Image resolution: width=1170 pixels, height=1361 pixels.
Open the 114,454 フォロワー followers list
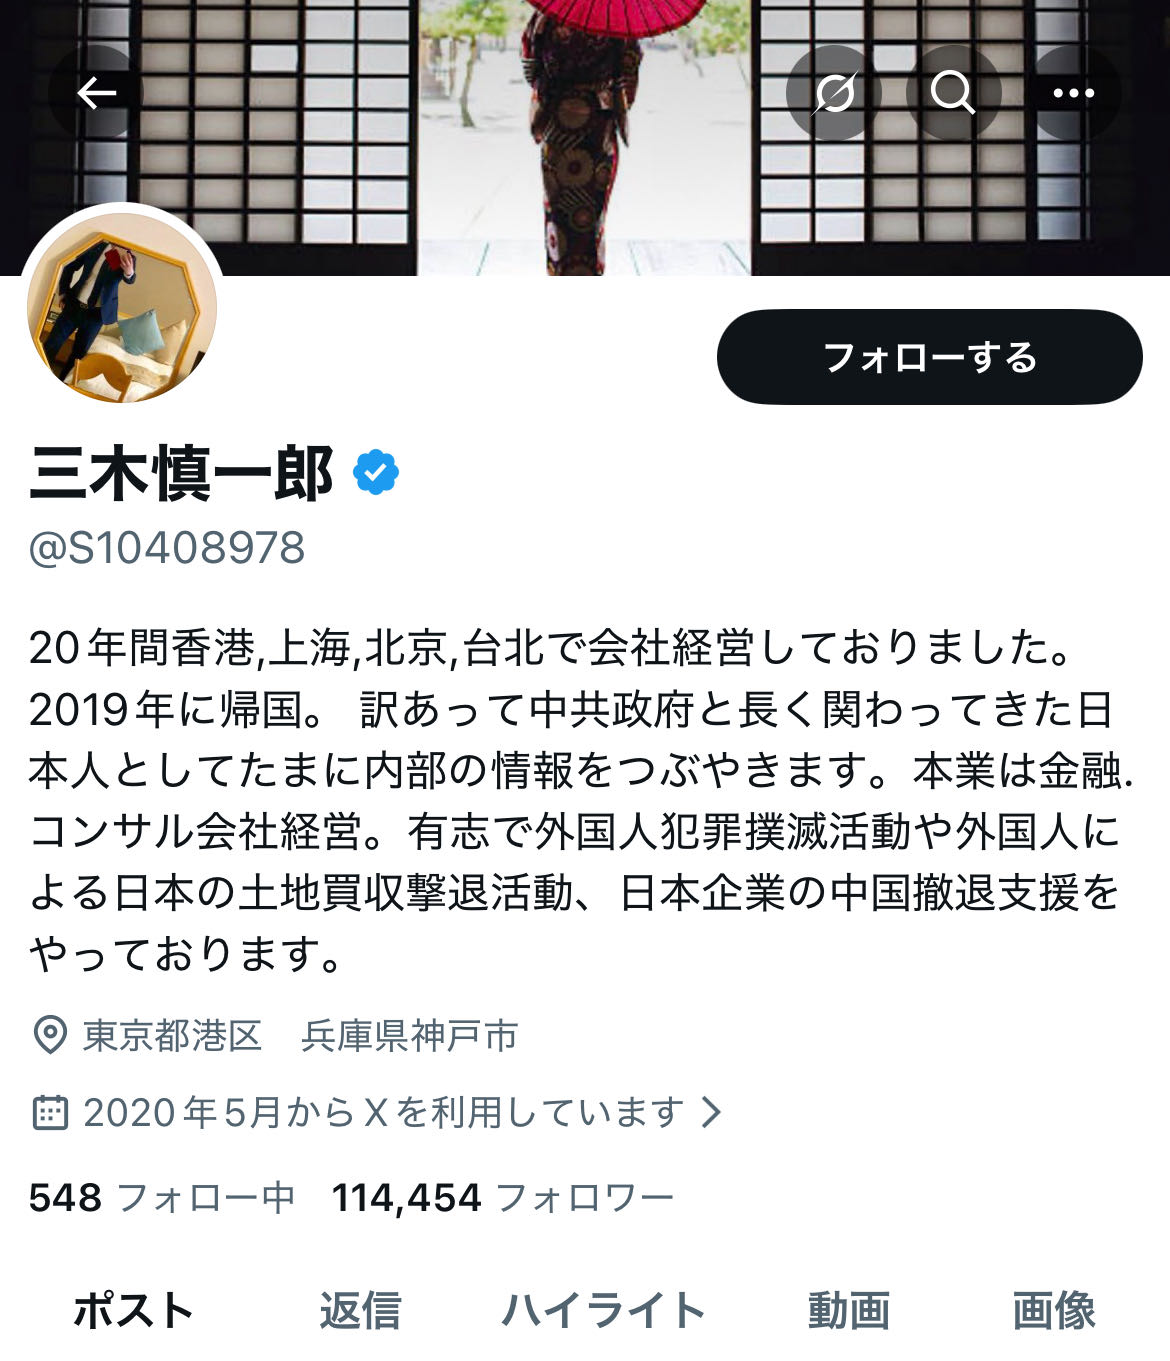503,1197
